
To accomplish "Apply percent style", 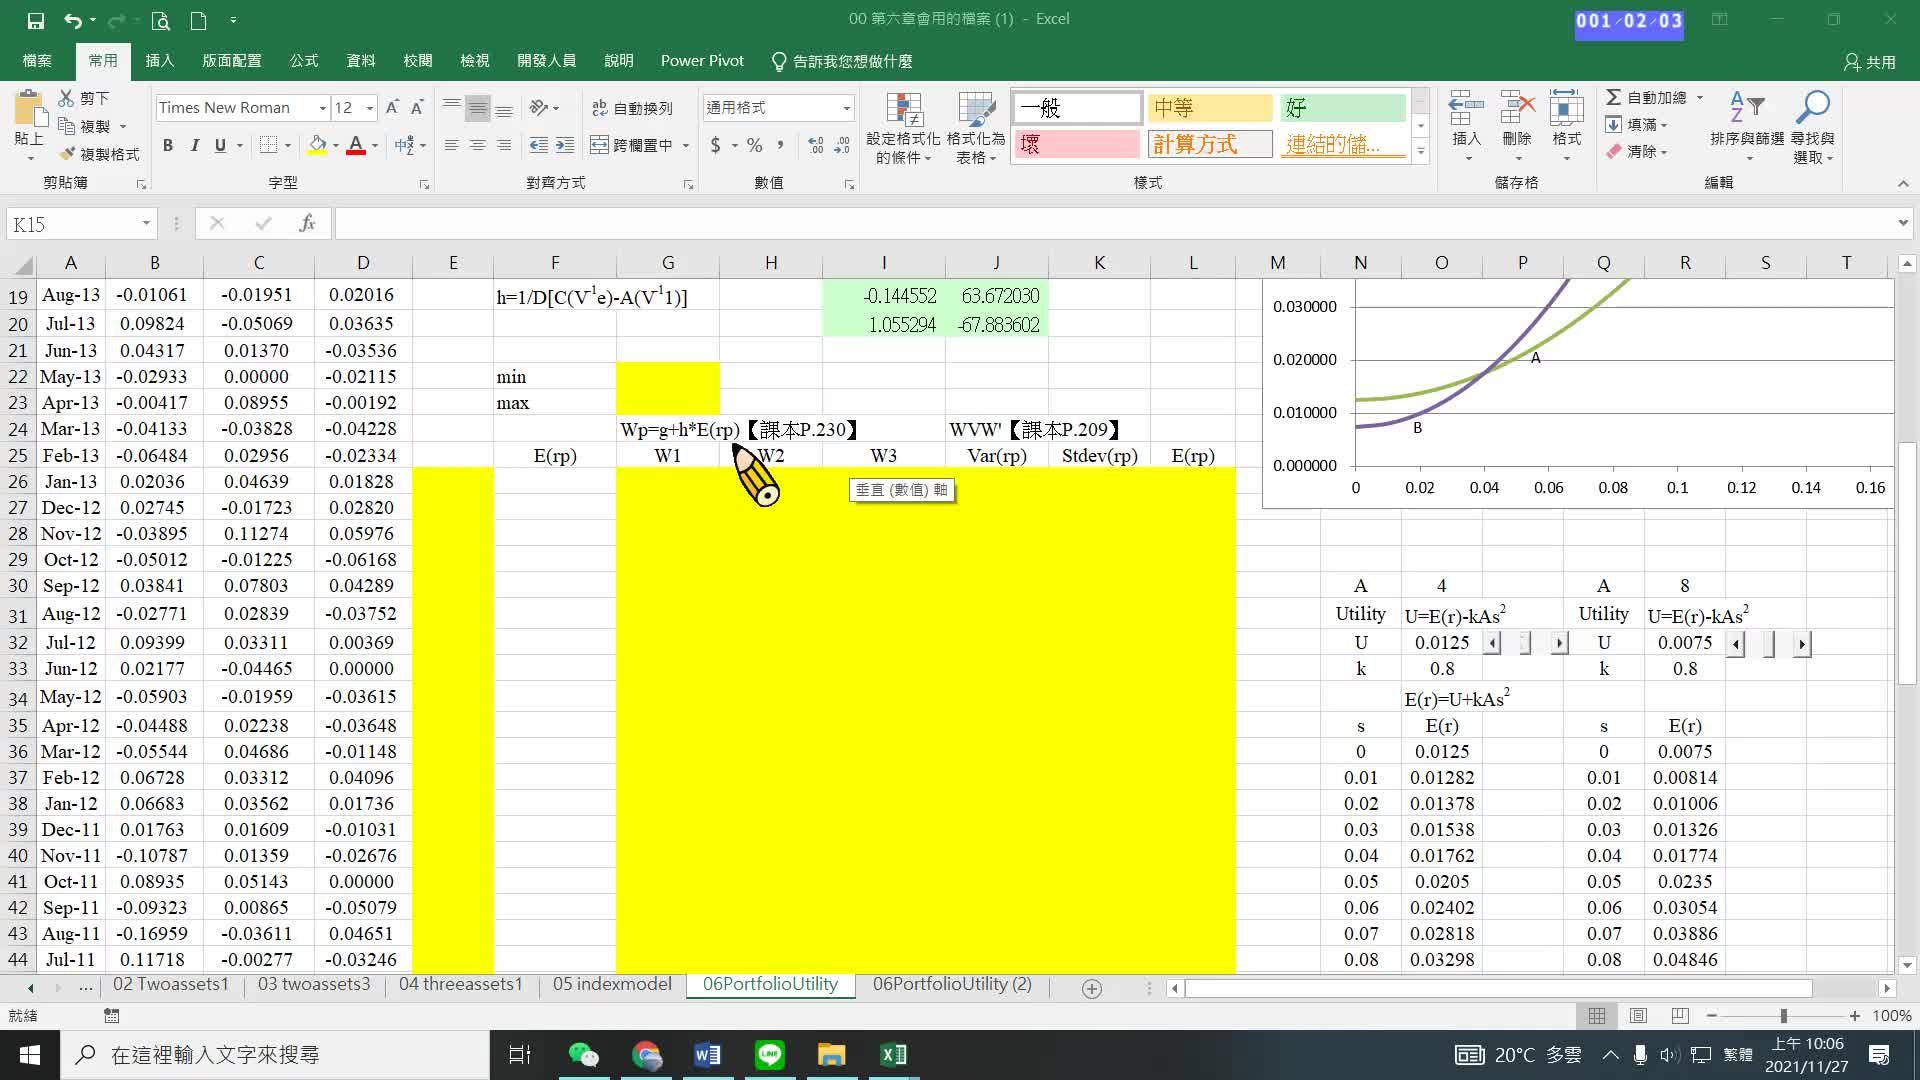I will (x=754, y=145).
